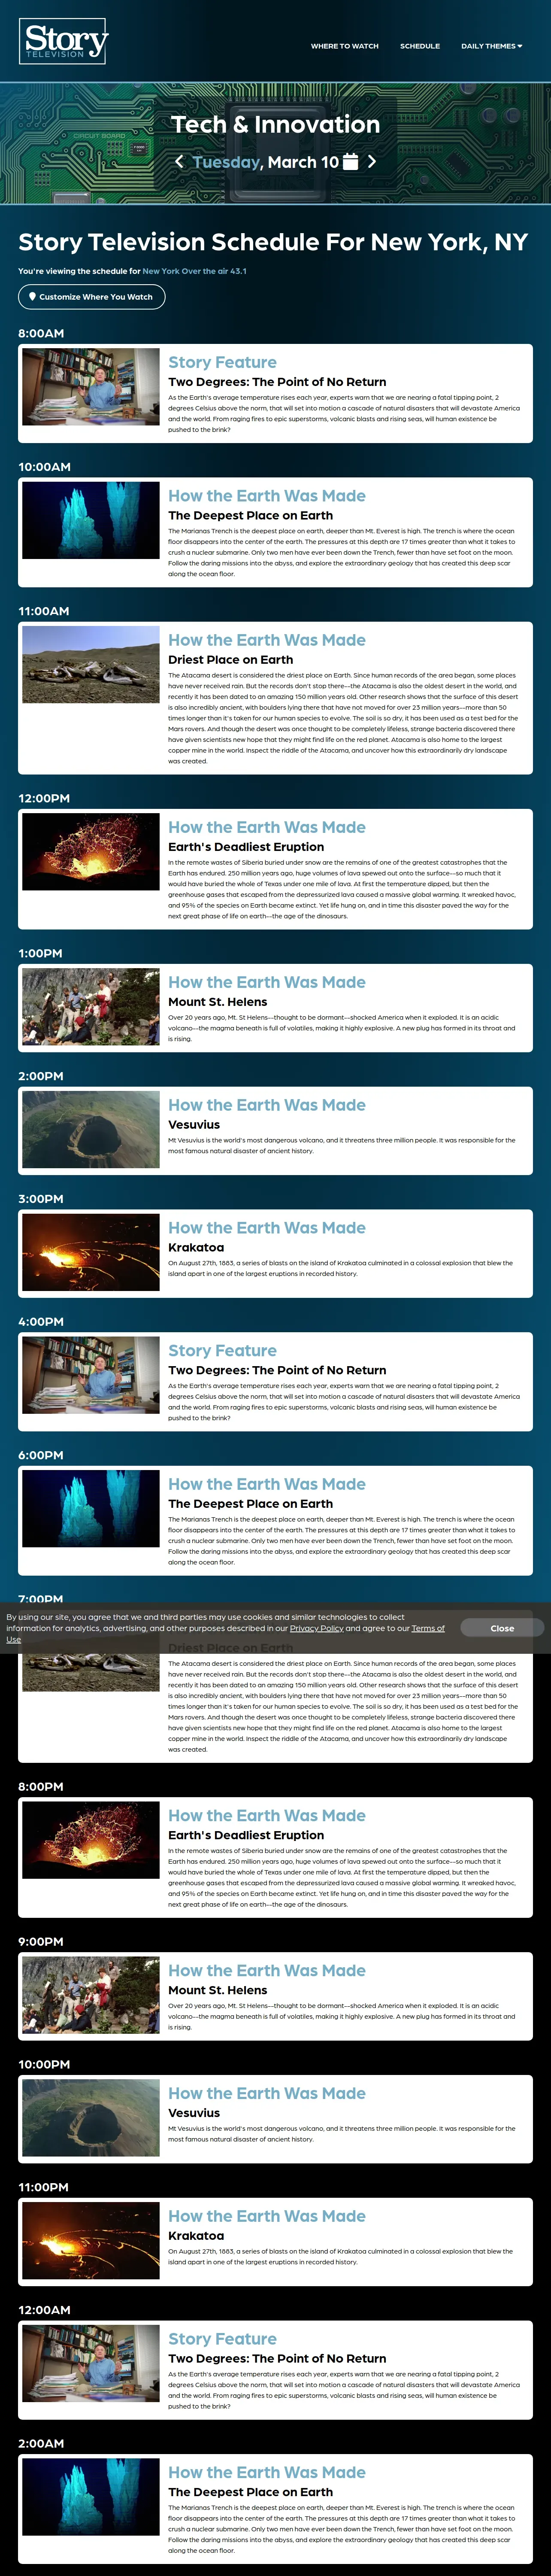Click 'New York Over the air 43.1' text

tap(194, 271)
